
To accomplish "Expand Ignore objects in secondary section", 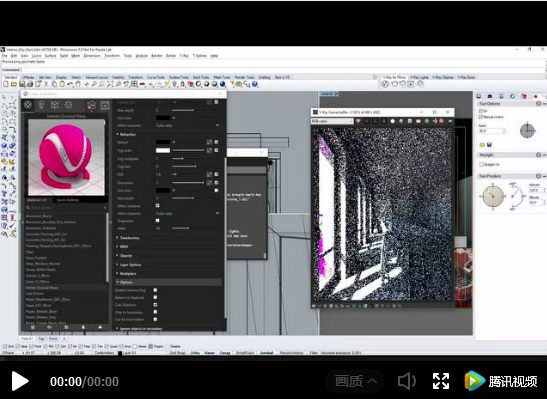I will tap(141, 329).
